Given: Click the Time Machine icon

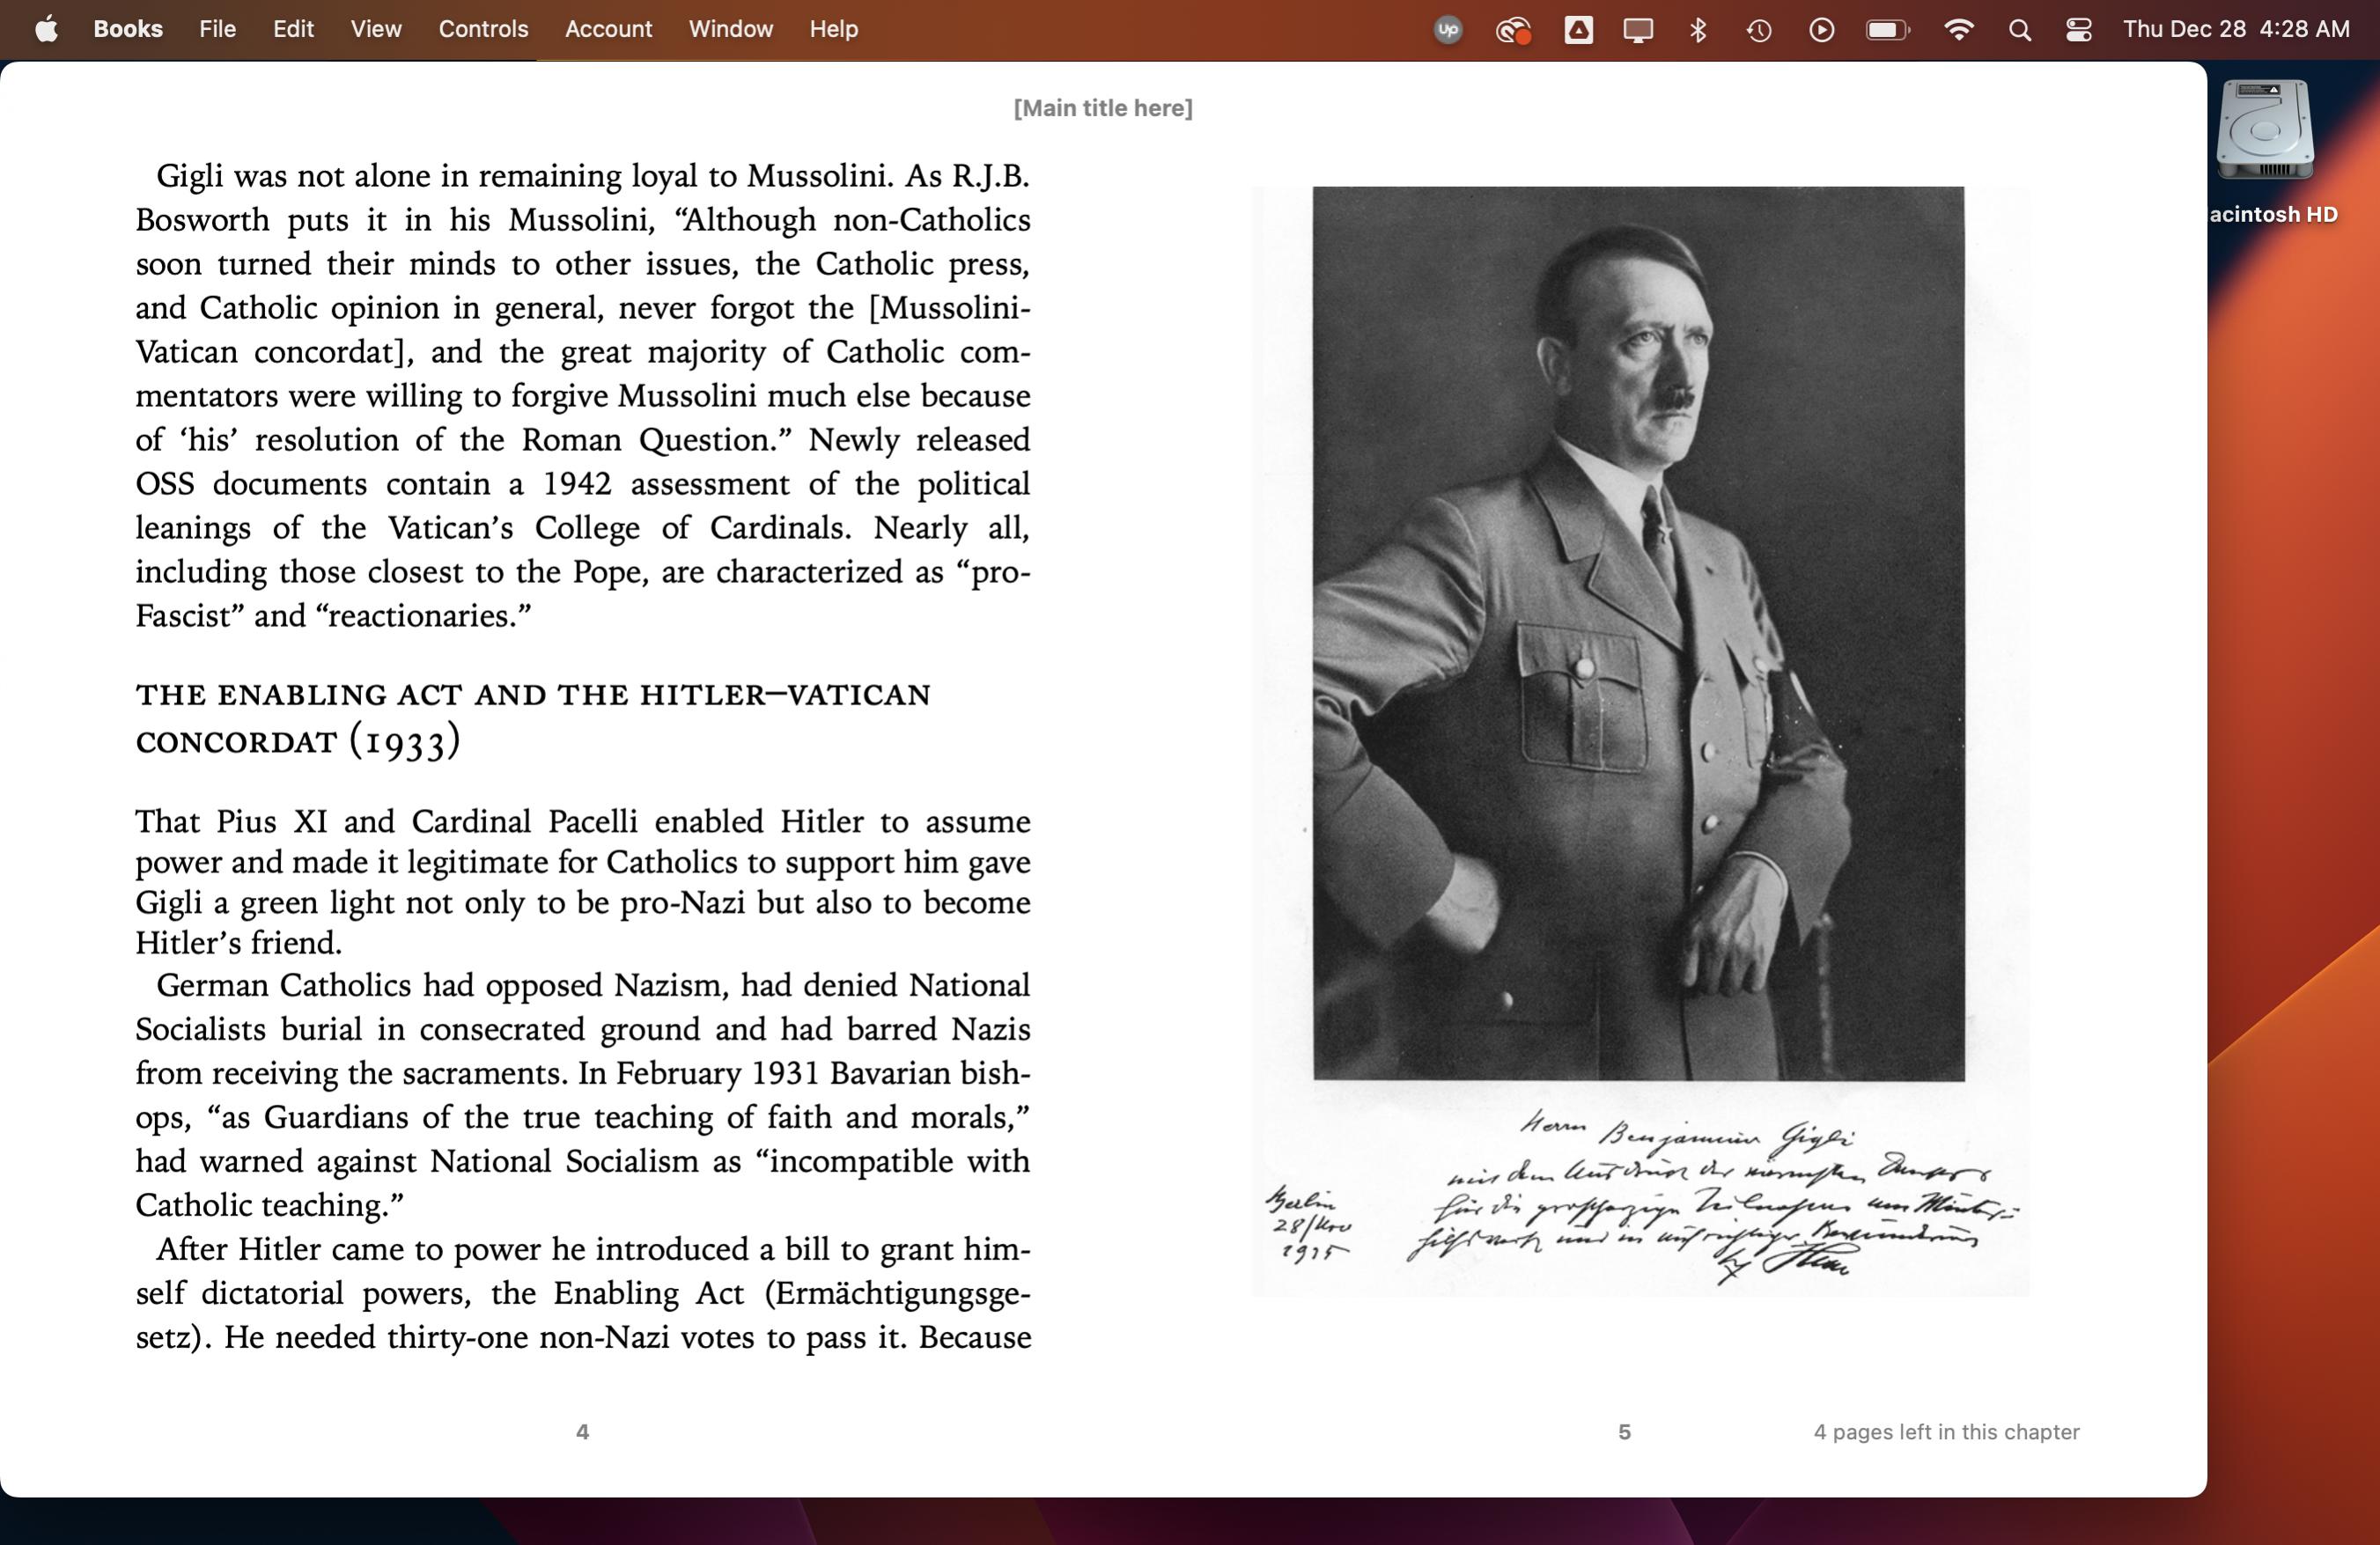Looking at the screenshot, I should point(1759,30).
